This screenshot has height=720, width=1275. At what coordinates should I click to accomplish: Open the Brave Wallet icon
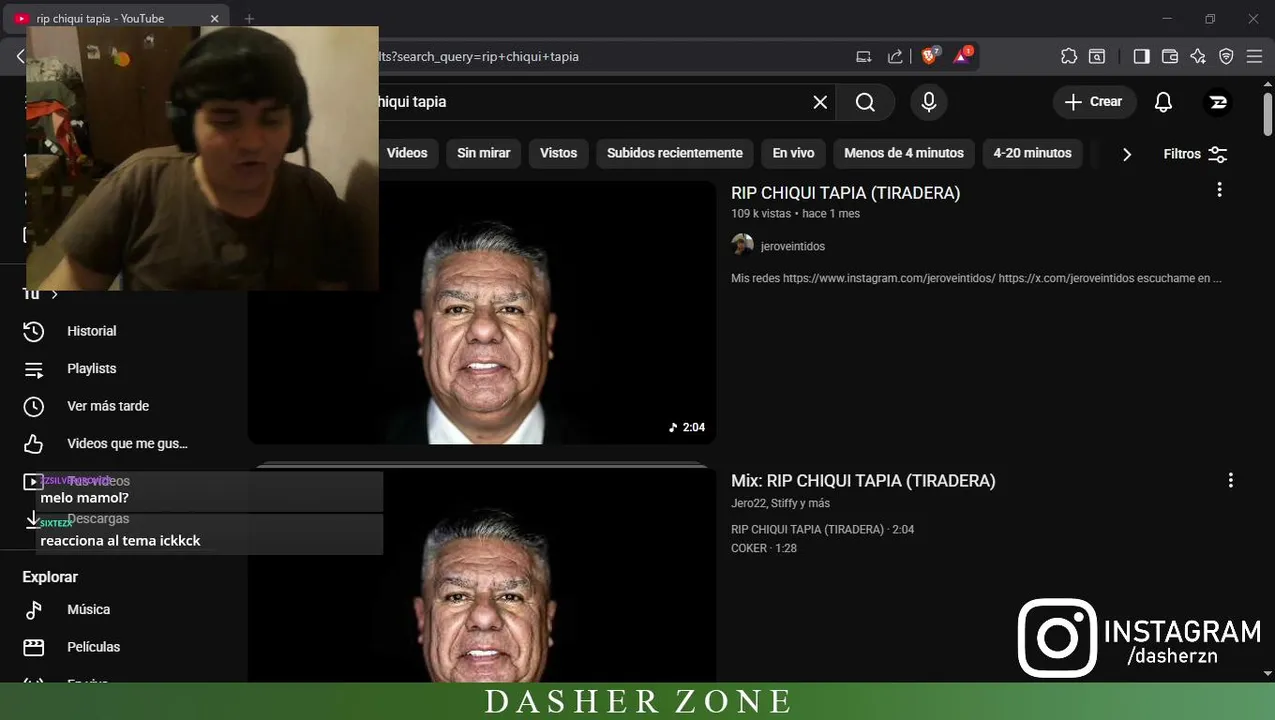pos(1169,57)
